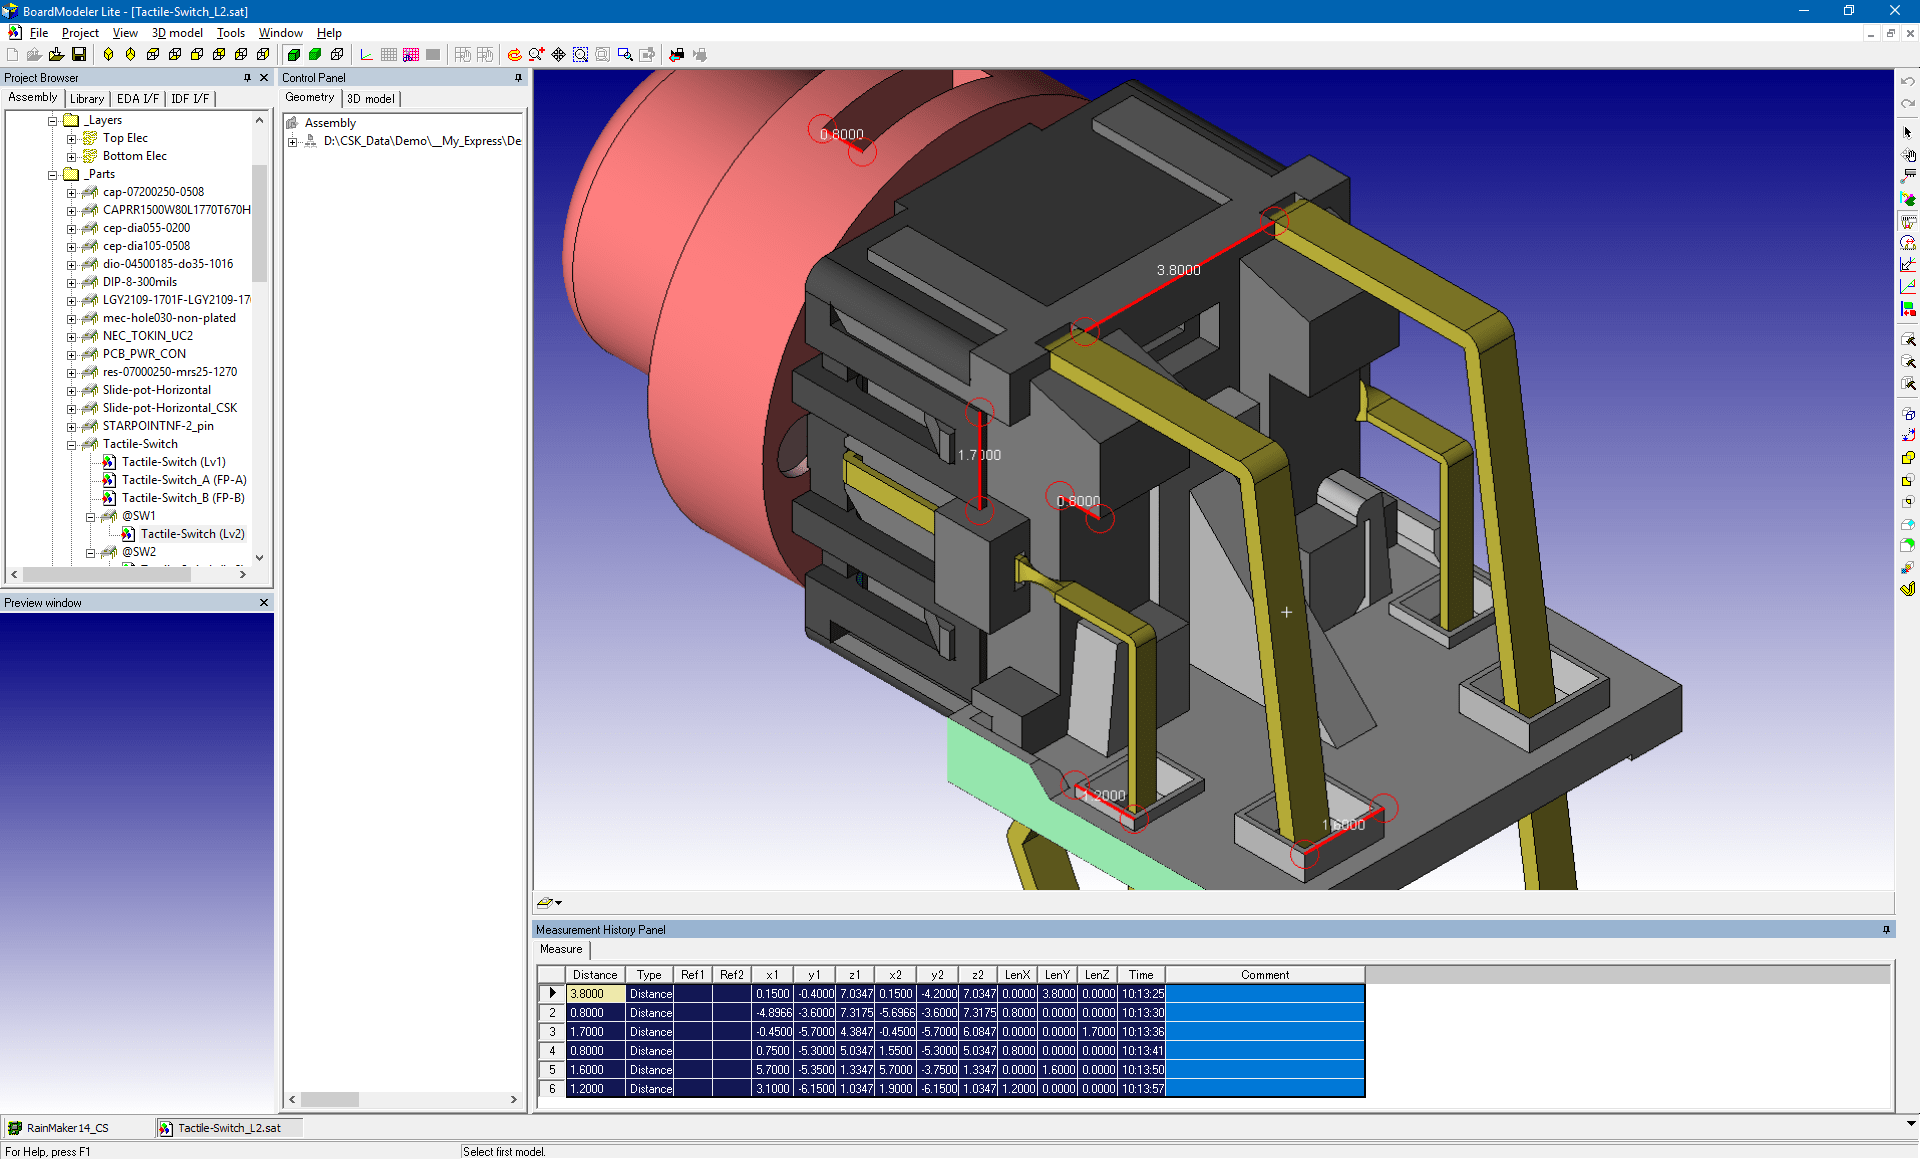This screenshot has height=1160, width=1920.
Task: Click the zoom in/out magnifier icon
Action: [536, 55]
